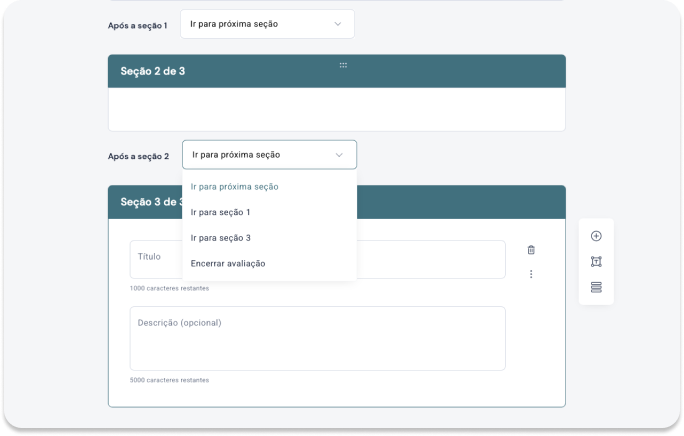Click the Após a seção 2 label

138,156
